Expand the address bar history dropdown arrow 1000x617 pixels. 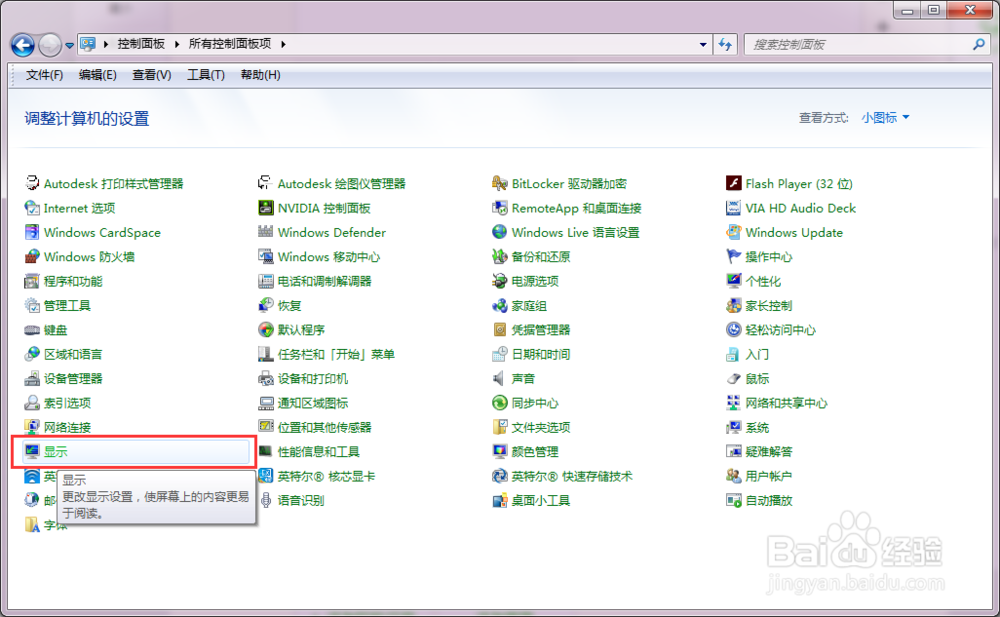click(x=703, y=44)
